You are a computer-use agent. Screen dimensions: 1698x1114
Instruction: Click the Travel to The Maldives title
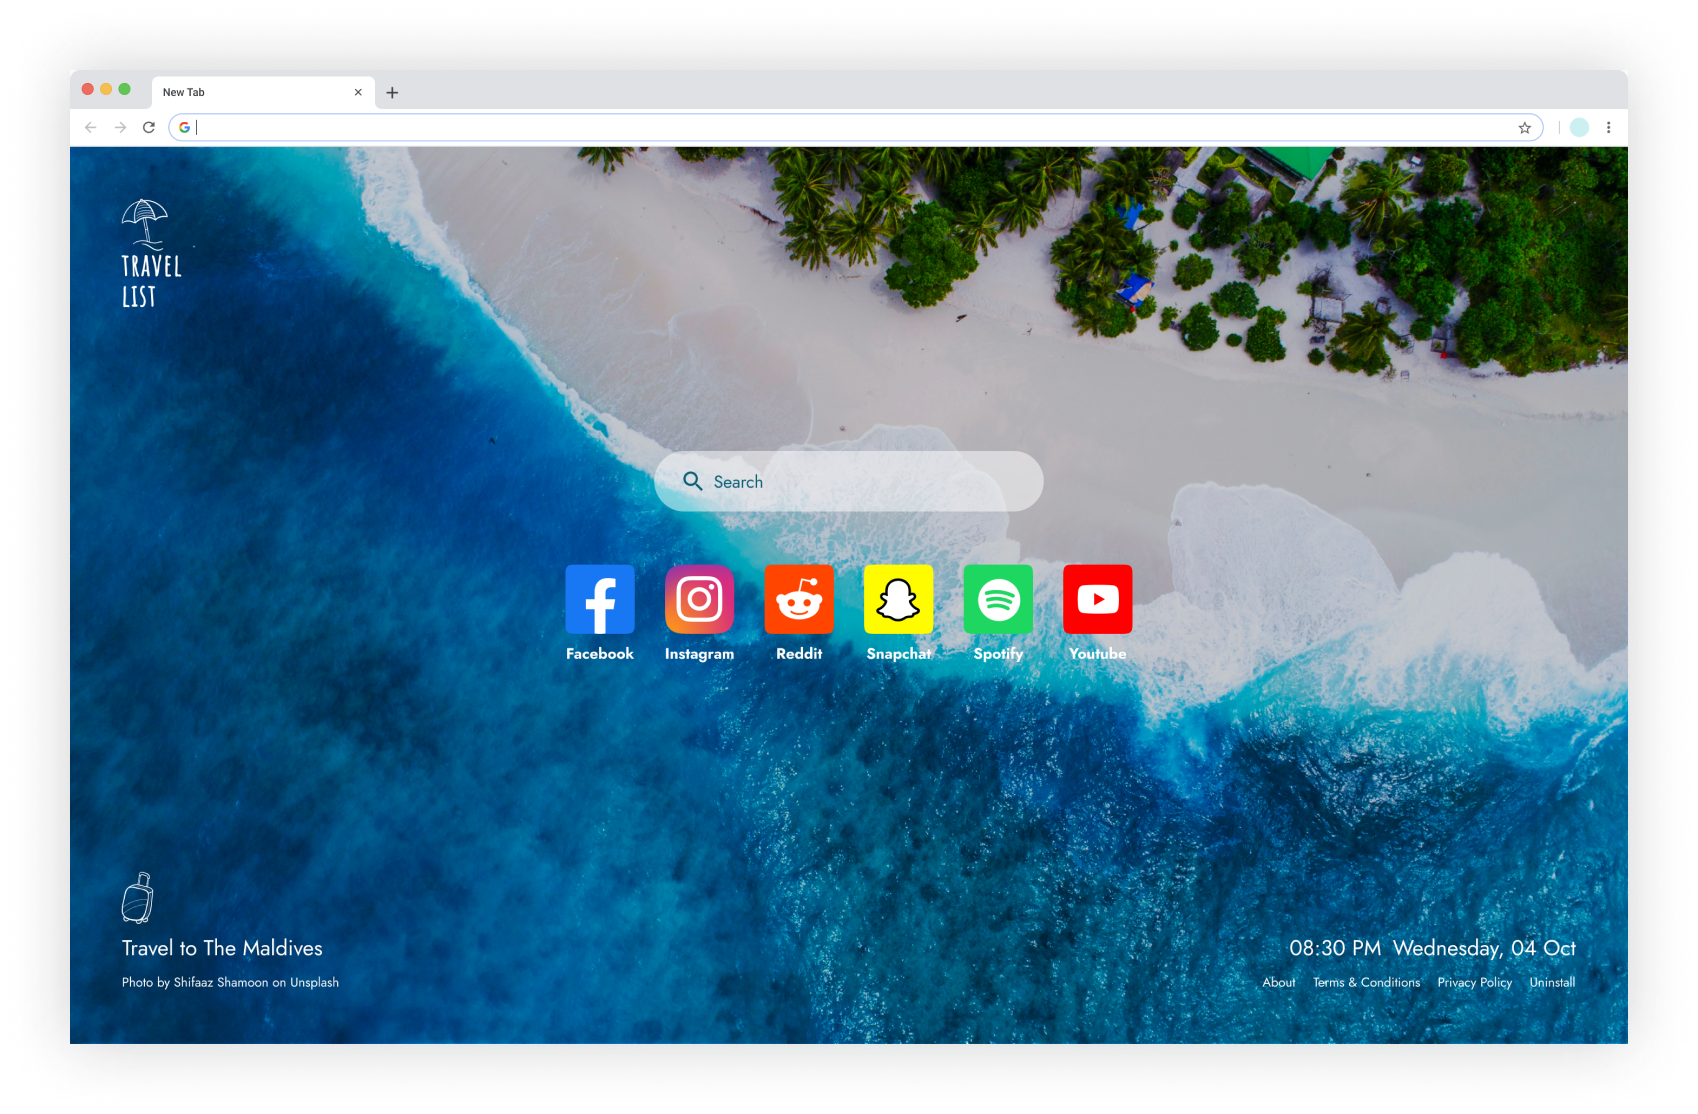click(222, 948)
